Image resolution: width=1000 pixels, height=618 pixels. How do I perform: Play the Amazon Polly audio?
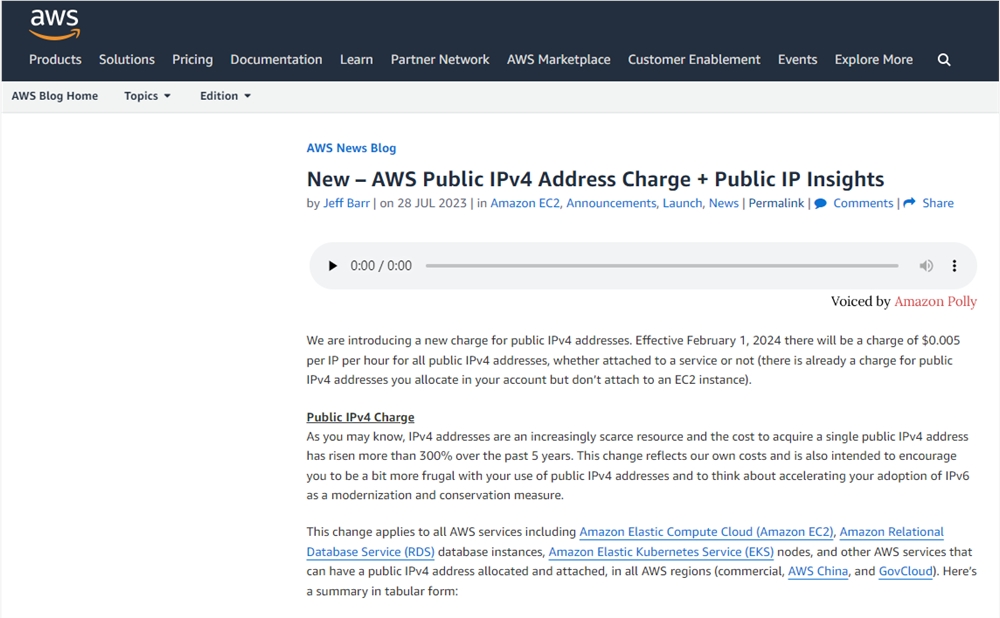tap(332, 266)
